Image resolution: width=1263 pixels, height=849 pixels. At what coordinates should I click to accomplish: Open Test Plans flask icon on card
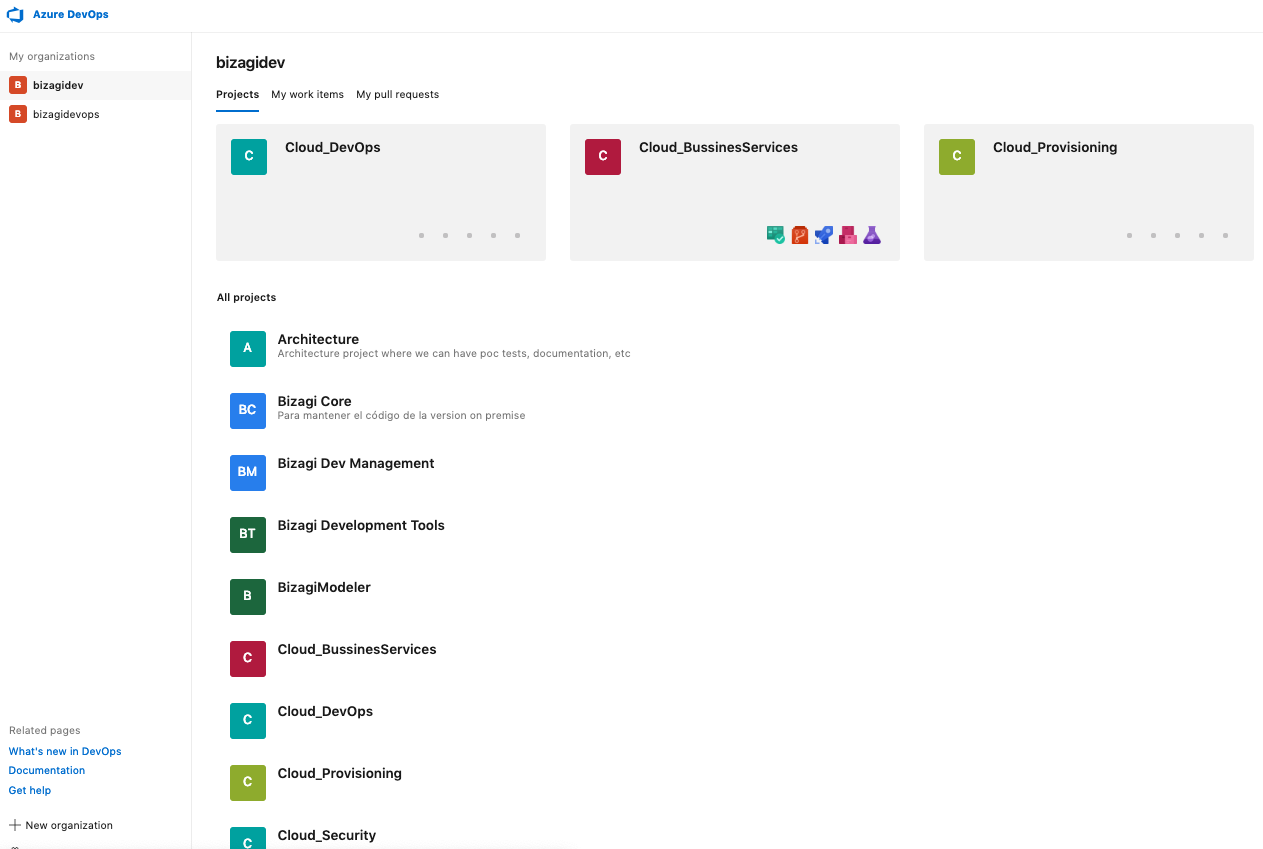872,235
